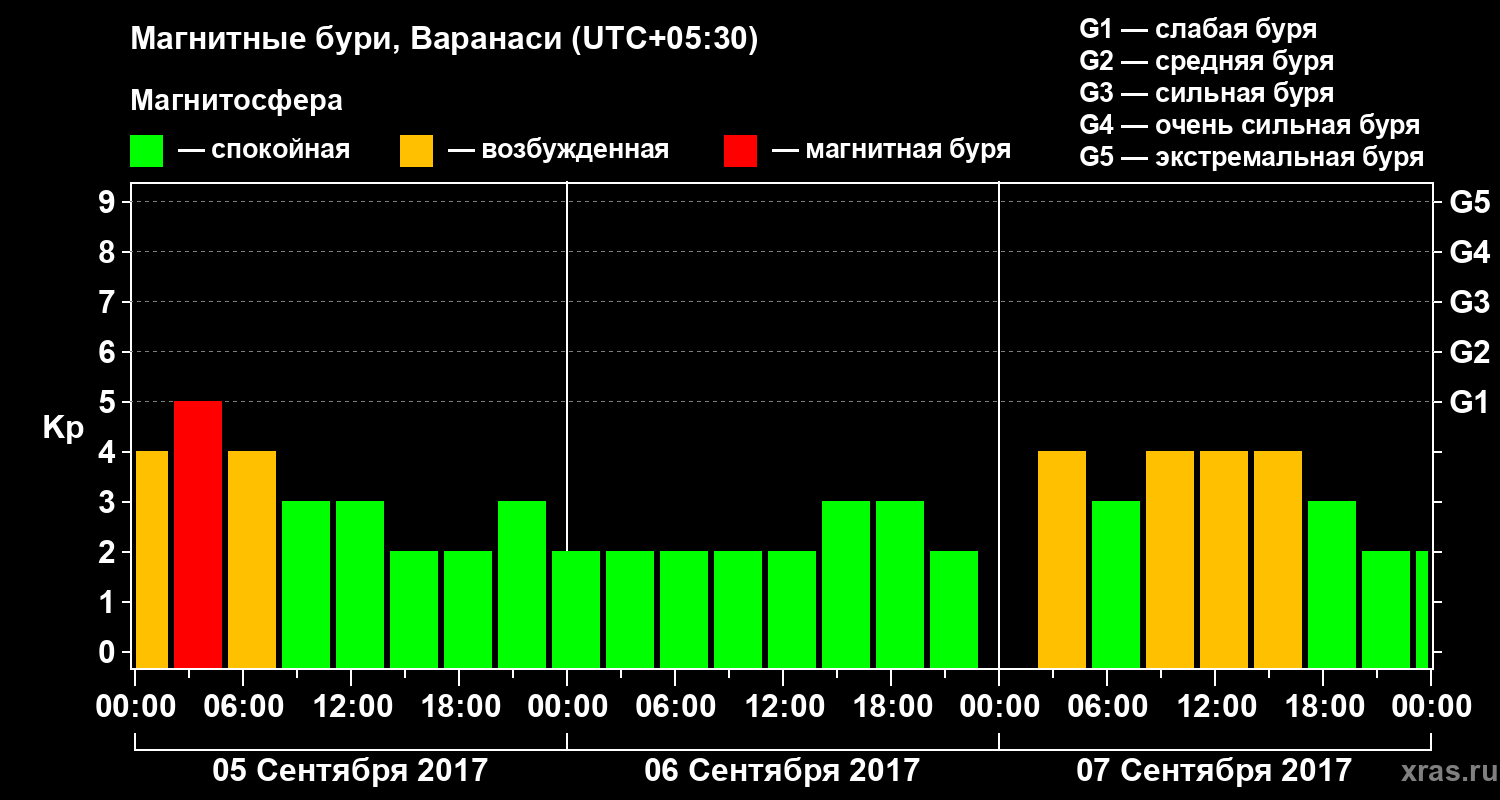Click the 'G4 — очень сильная буря' legend line

click(x=1249, y=125)
